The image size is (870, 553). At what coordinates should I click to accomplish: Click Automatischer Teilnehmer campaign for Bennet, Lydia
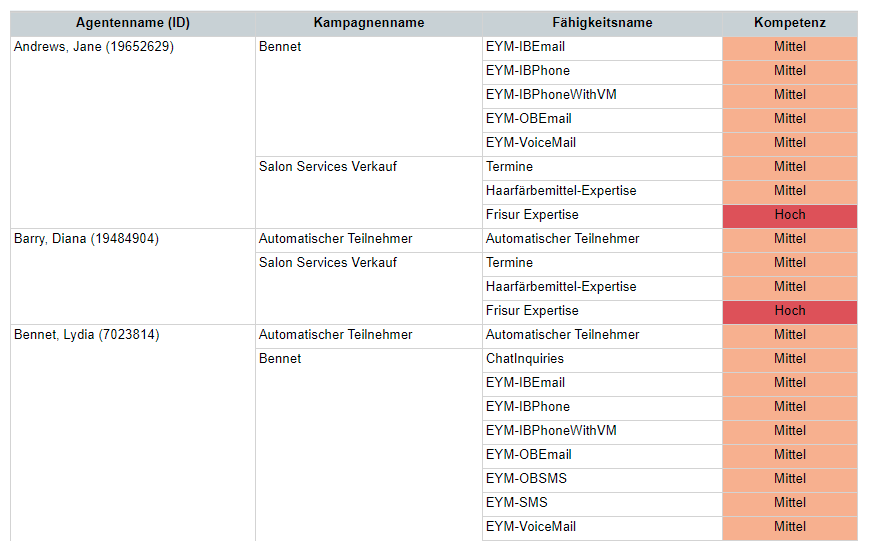335,334
